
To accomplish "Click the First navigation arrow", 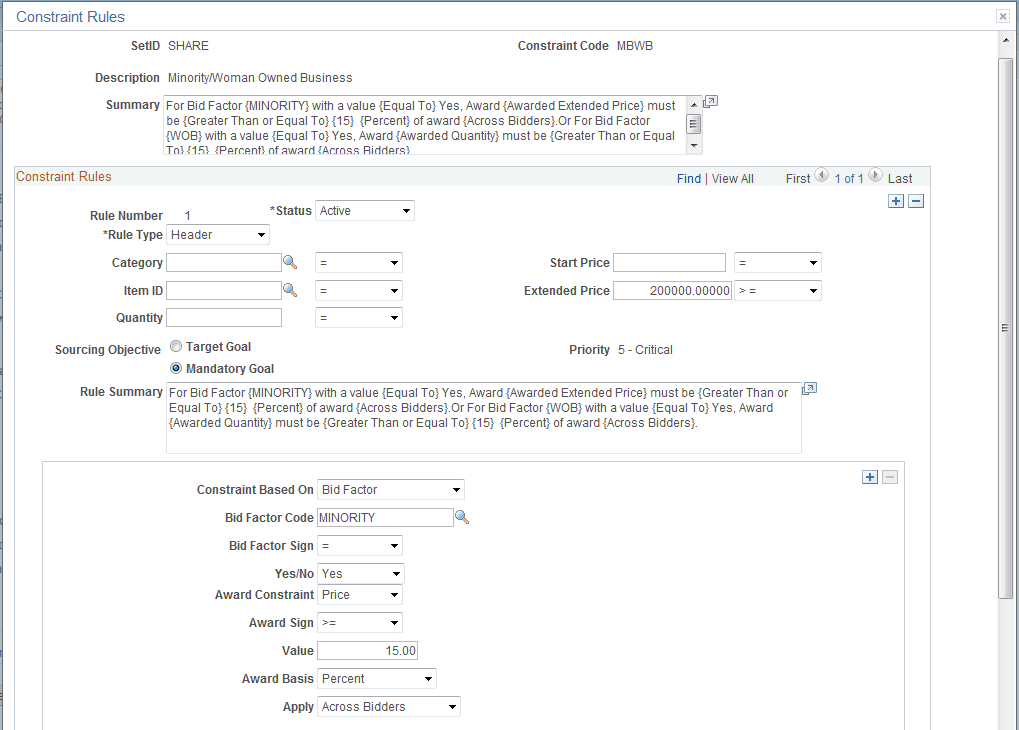I will pos(821,178).
